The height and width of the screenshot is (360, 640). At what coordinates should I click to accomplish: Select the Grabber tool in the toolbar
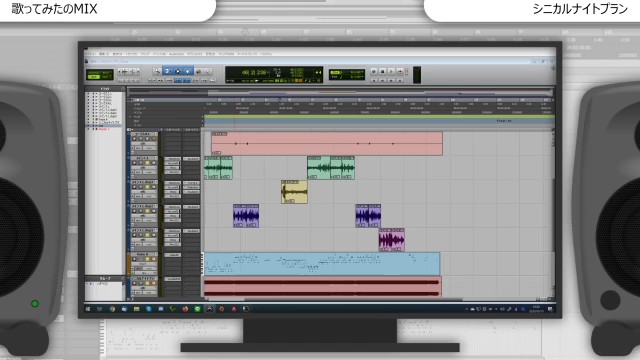coord(187,71)
